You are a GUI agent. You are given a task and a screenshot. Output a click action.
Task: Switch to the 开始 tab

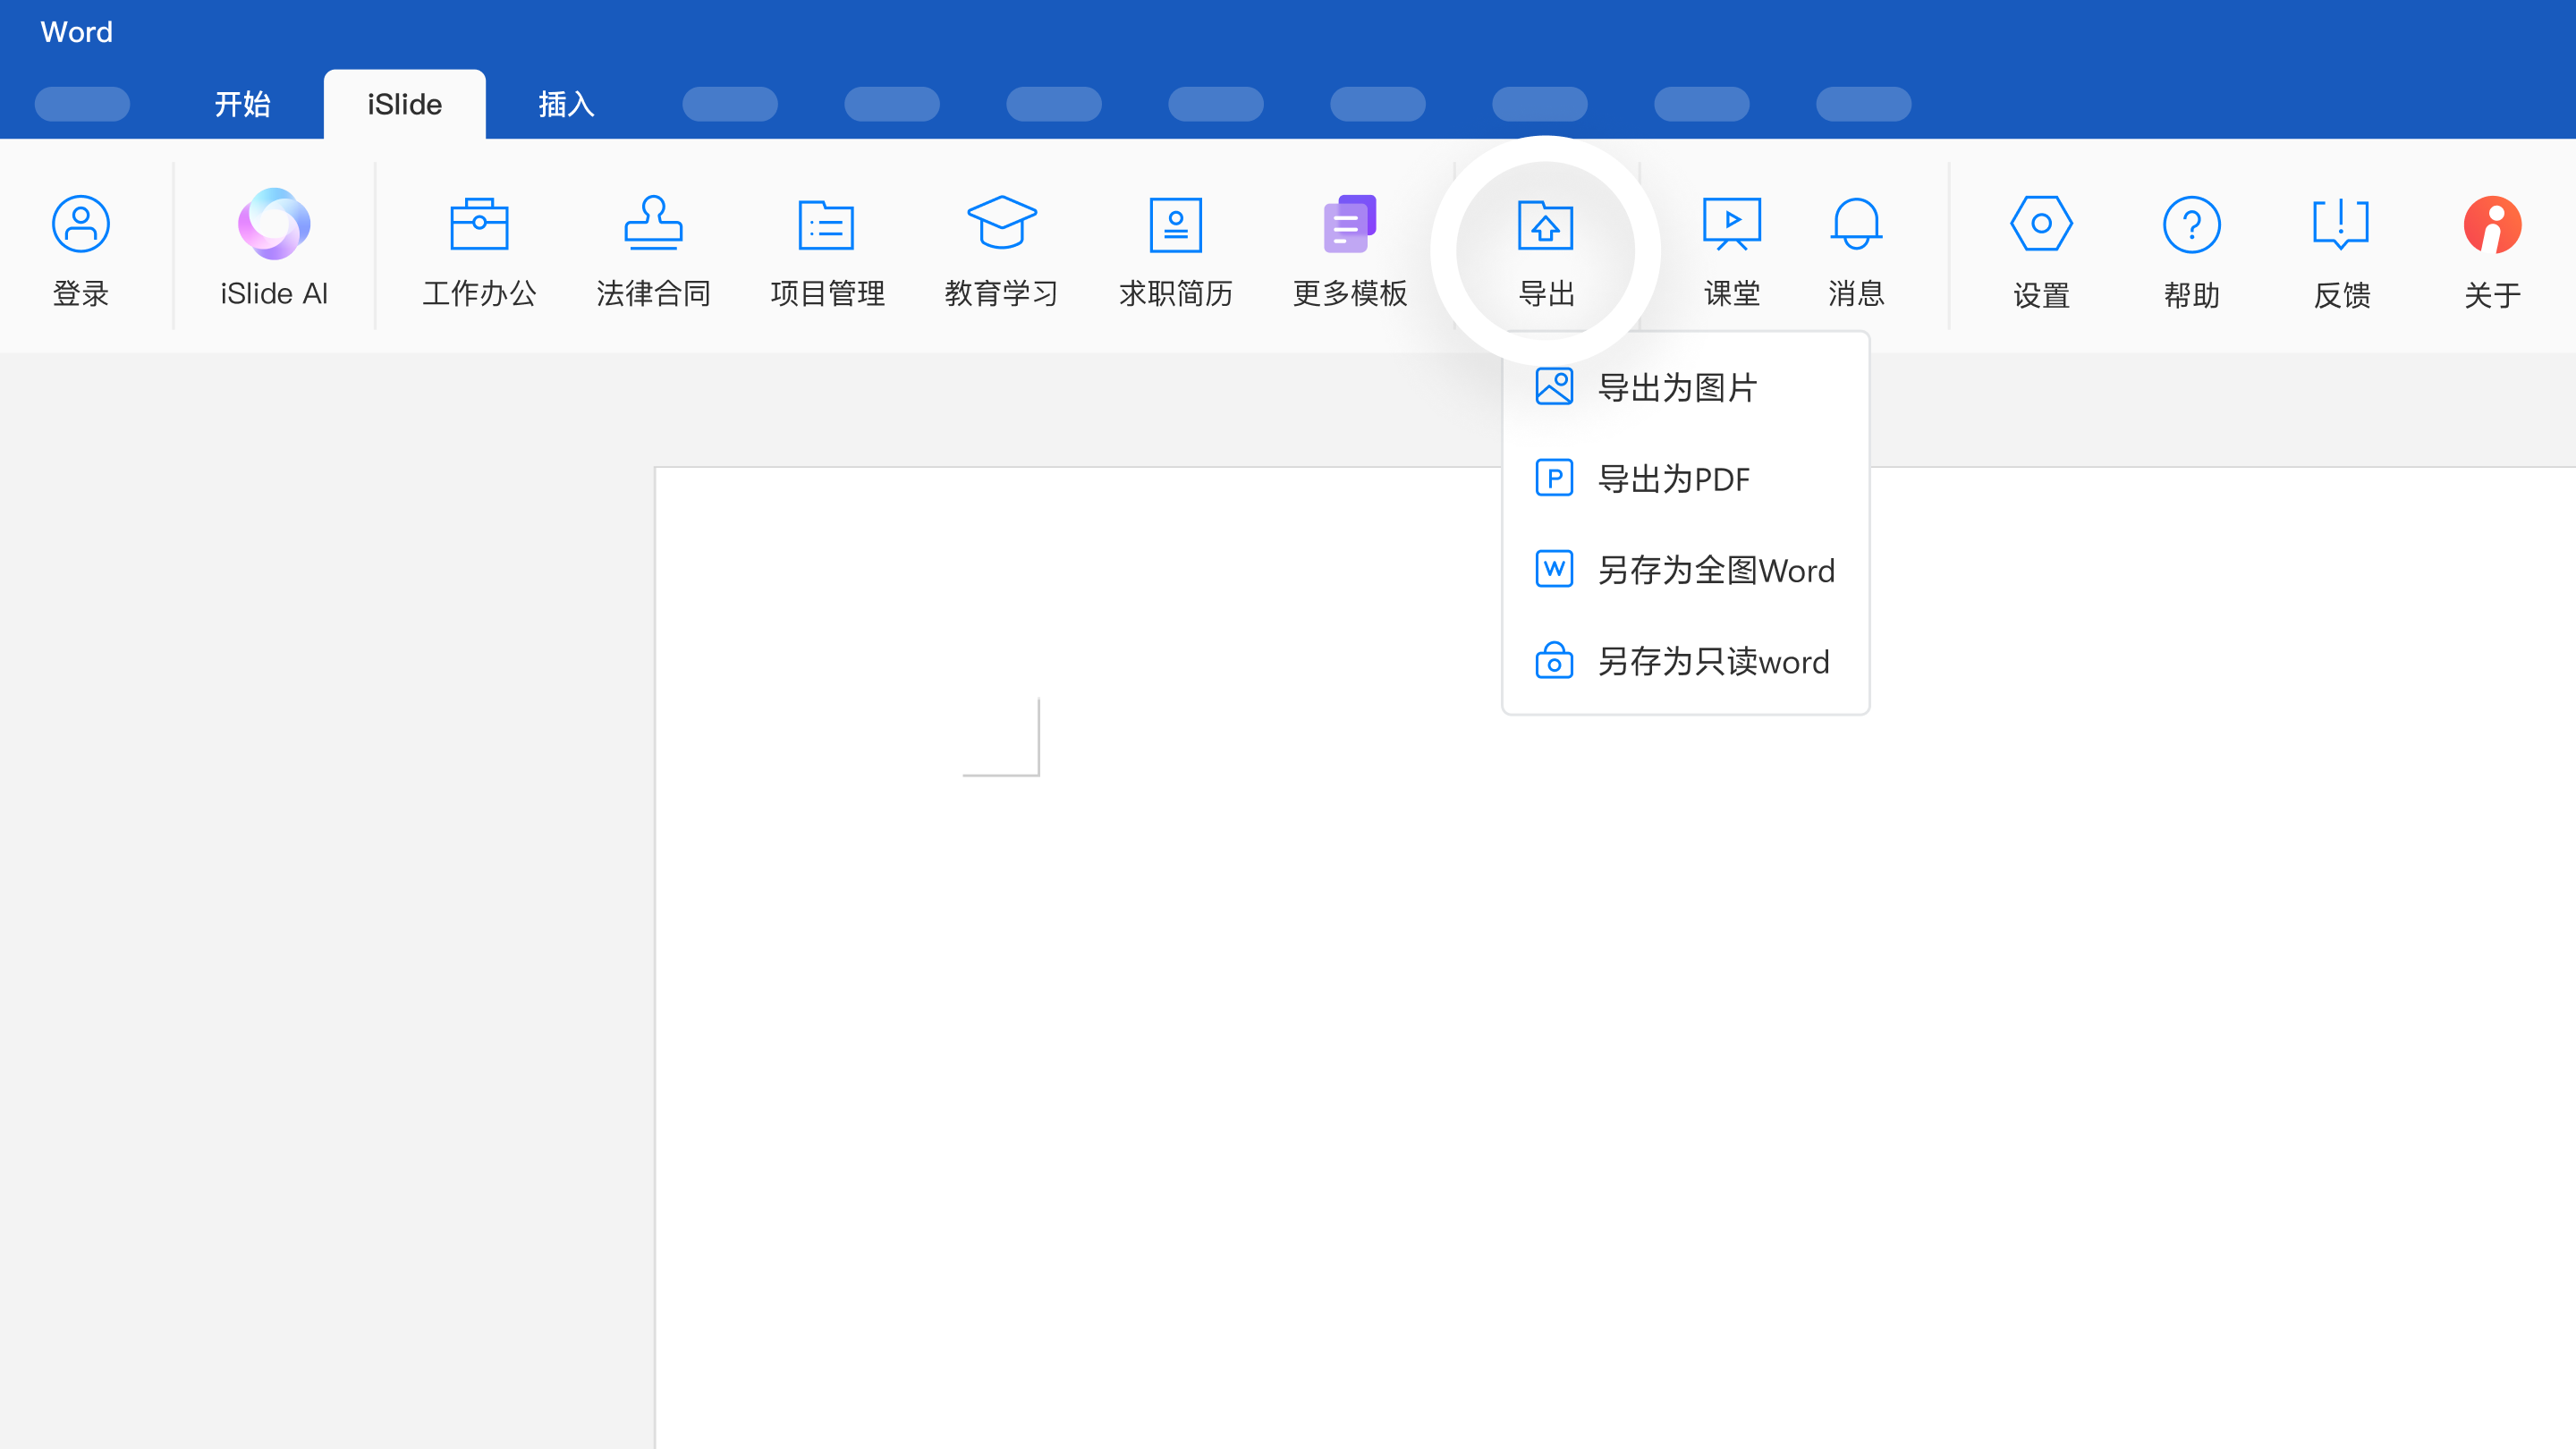pos(242,104)
